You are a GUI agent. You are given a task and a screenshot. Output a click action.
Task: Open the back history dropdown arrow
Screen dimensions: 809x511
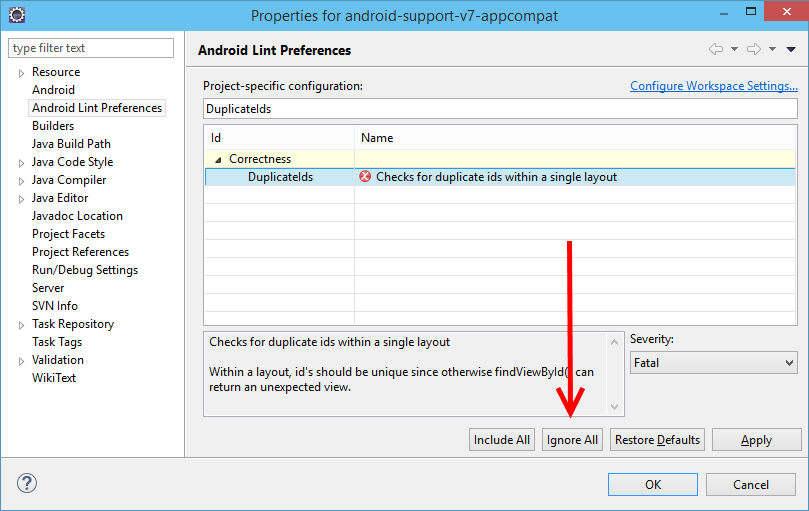(734, 49)
